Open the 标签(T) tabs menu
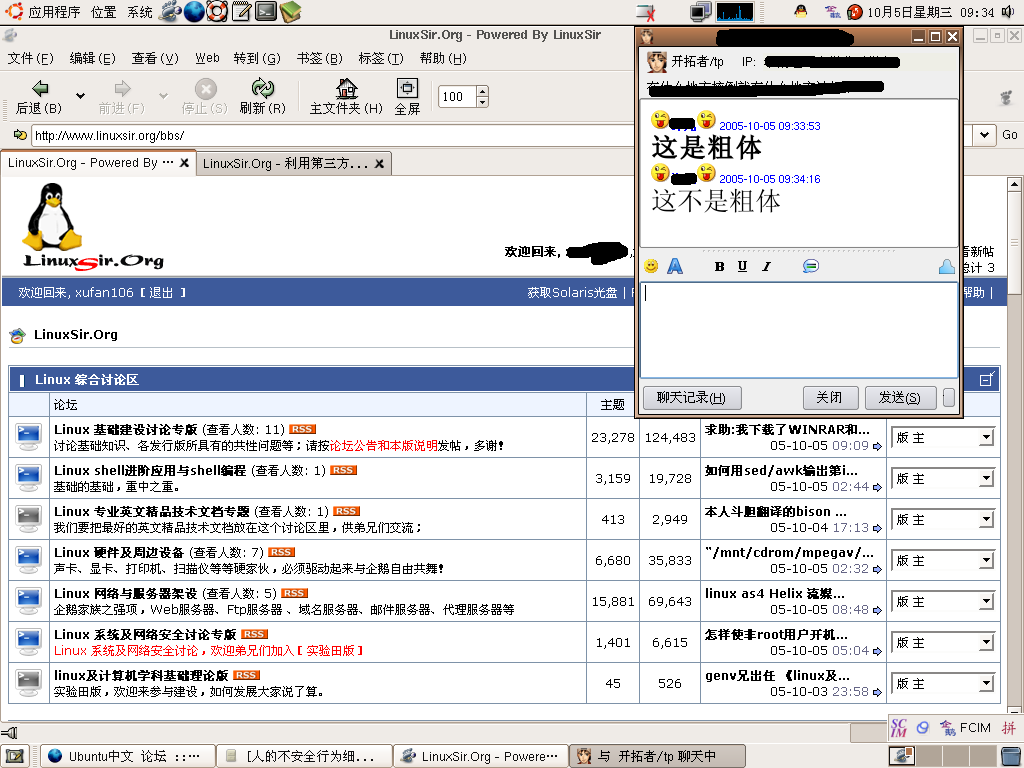This screenshot has width=1024, height=768. (381, 59)
